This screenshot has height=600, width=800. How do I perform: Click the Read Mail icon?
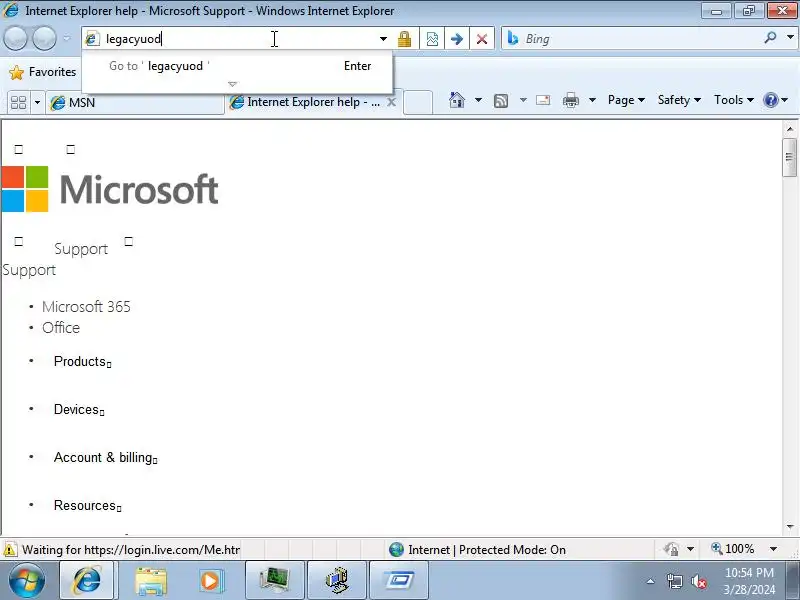coord(543,100)
